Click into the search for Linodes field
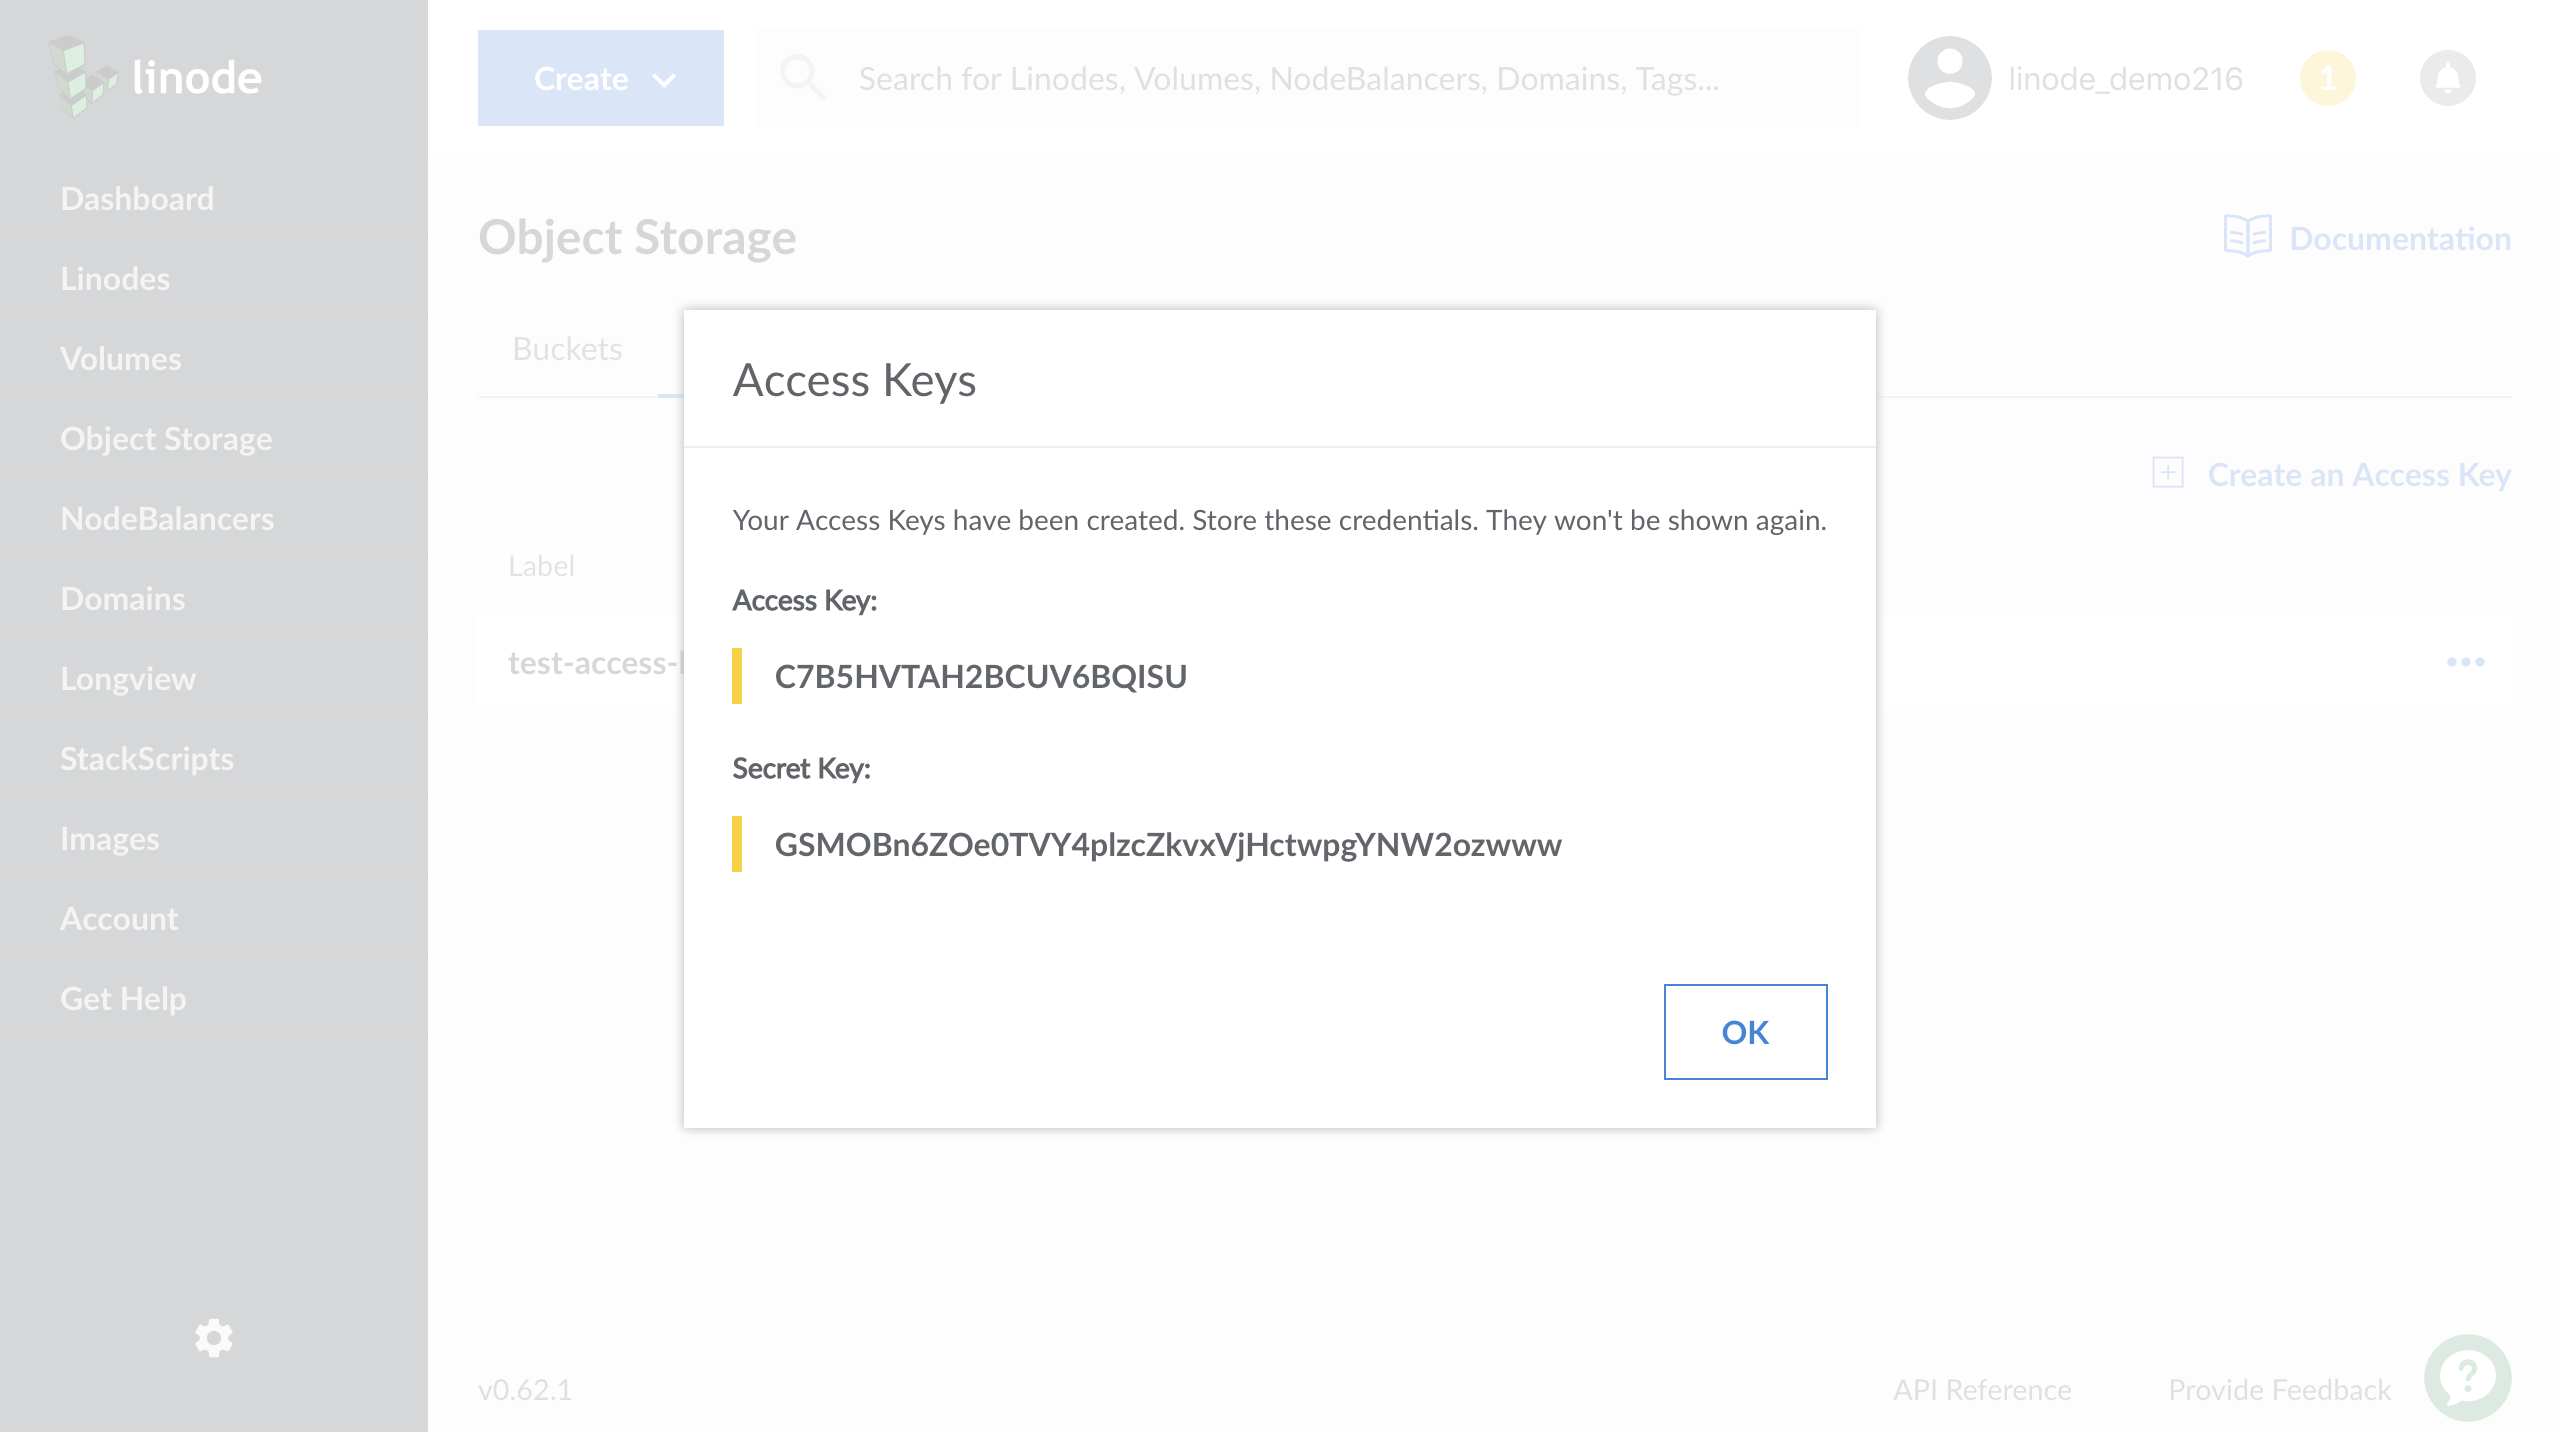2560x1432 pixels. [1288, 79]
